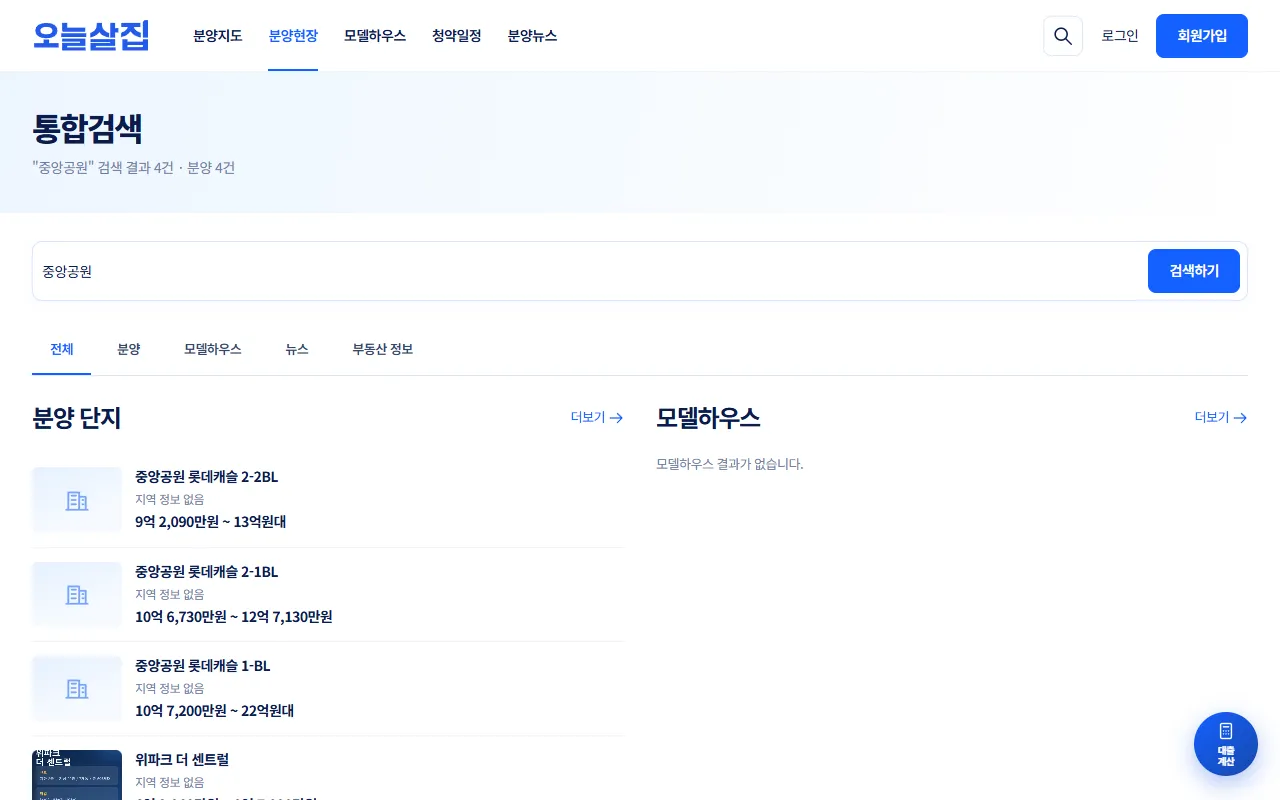This screenshot has width=1280, height=800.
Task: Open 모델하우스 in the top navigation
Action: click(375, 36)
